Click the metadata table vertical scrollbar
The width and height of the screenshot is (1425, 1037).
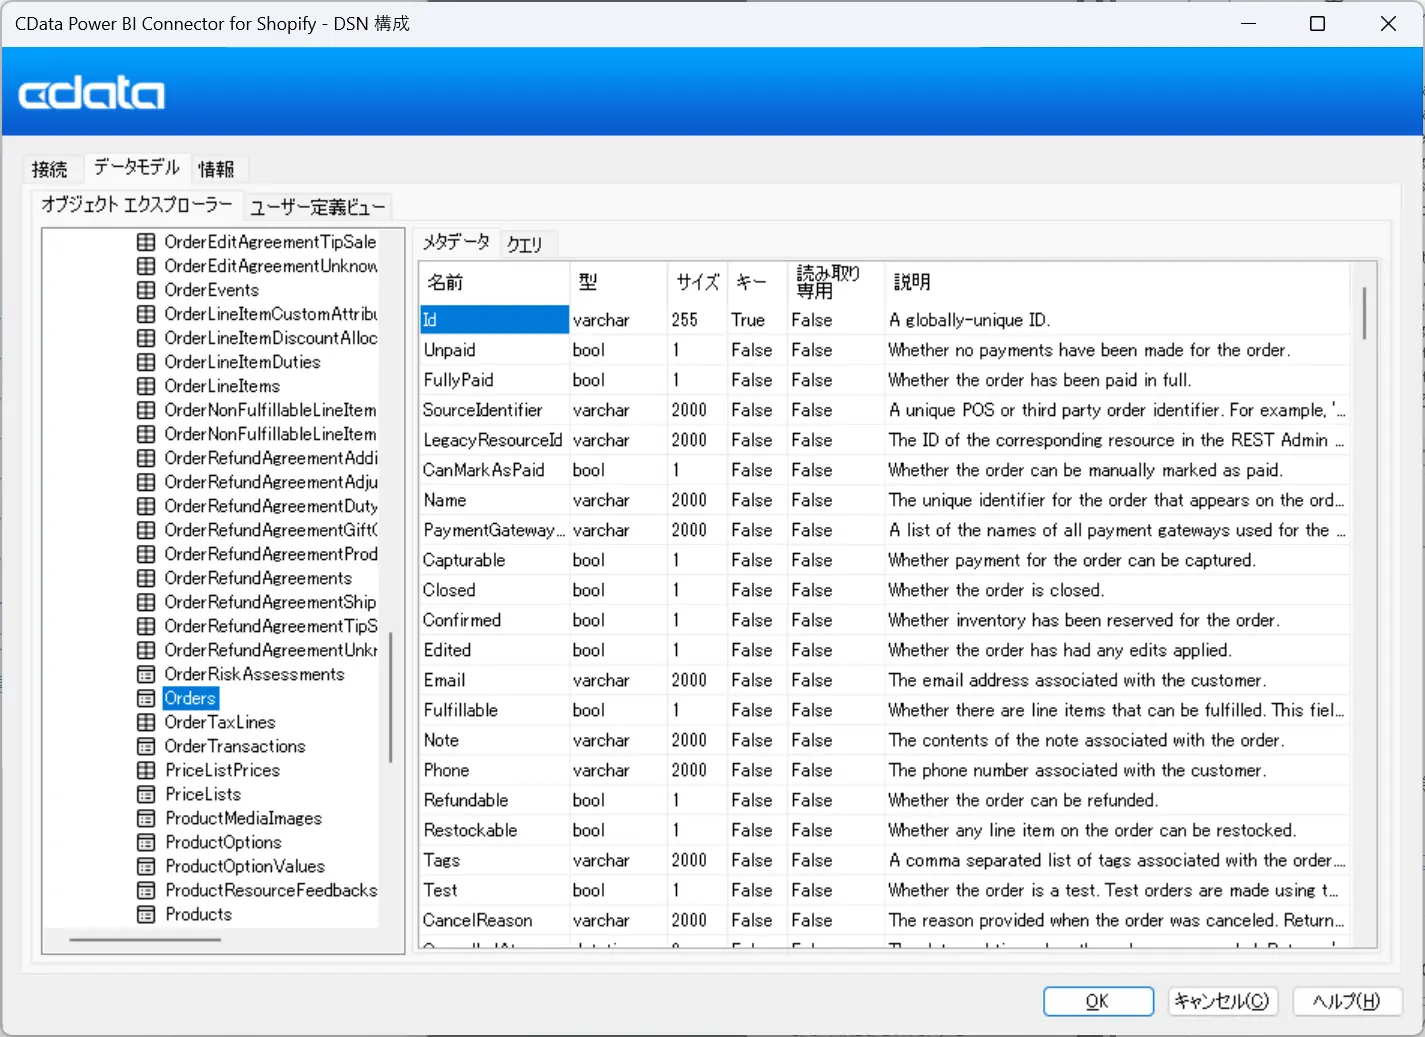click(1364, 313)
